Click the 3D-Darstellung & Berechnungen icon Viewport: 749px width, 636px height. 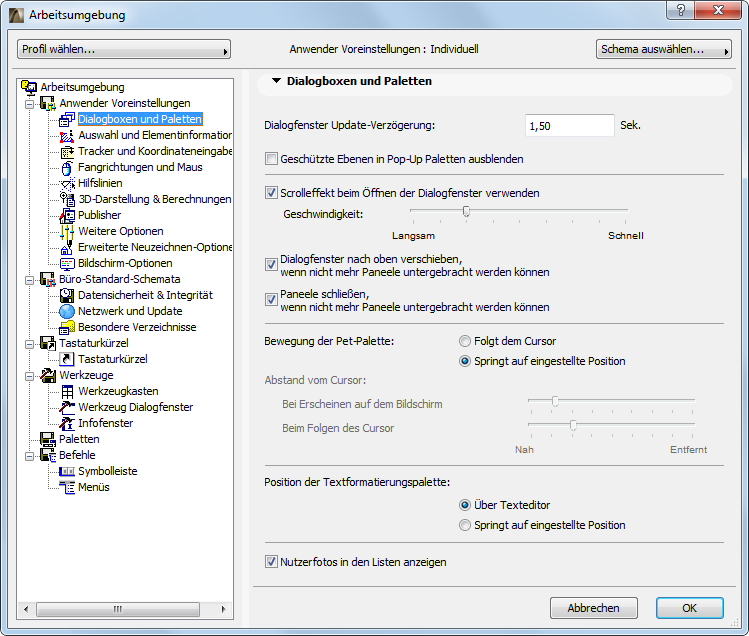[67, 199]
